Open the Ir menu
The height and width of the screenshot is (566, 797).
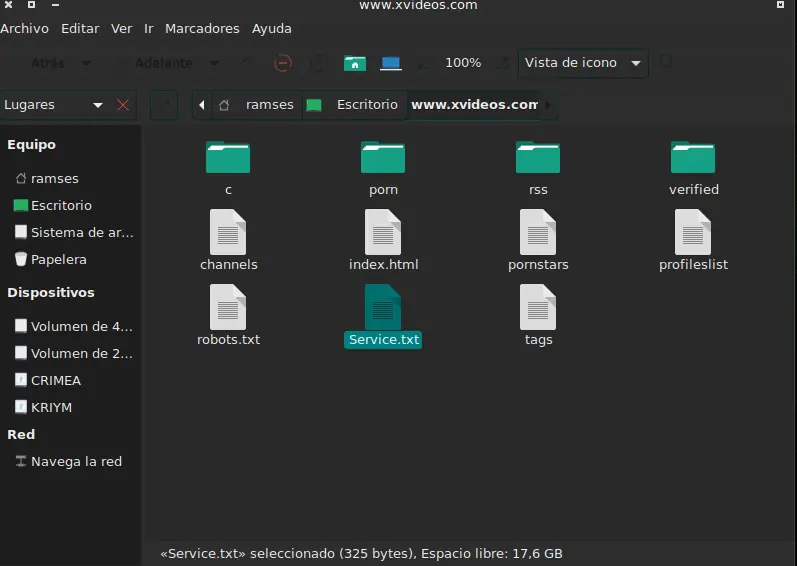point(148,28)
